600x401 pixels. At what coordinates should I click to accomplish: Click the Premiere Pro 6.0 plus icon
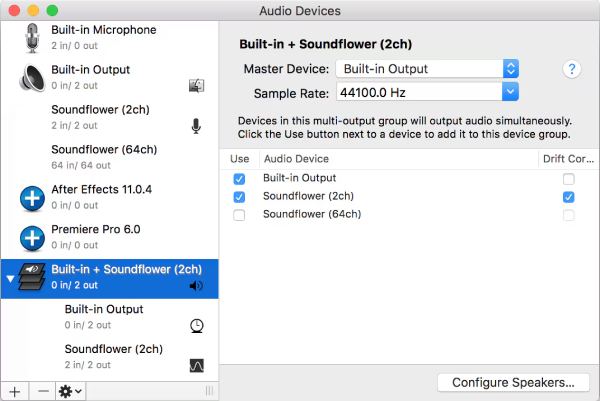pyautogui.click(x=32, y=238)
